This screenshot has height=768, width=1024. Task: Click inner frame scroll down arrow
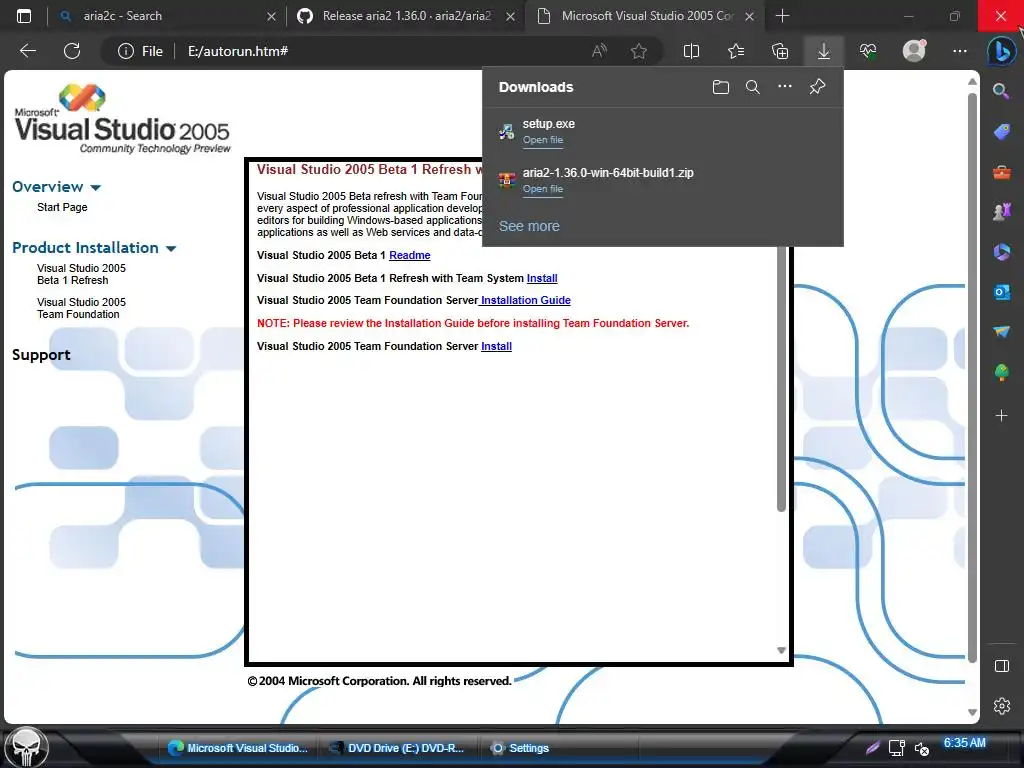(781, 650)
